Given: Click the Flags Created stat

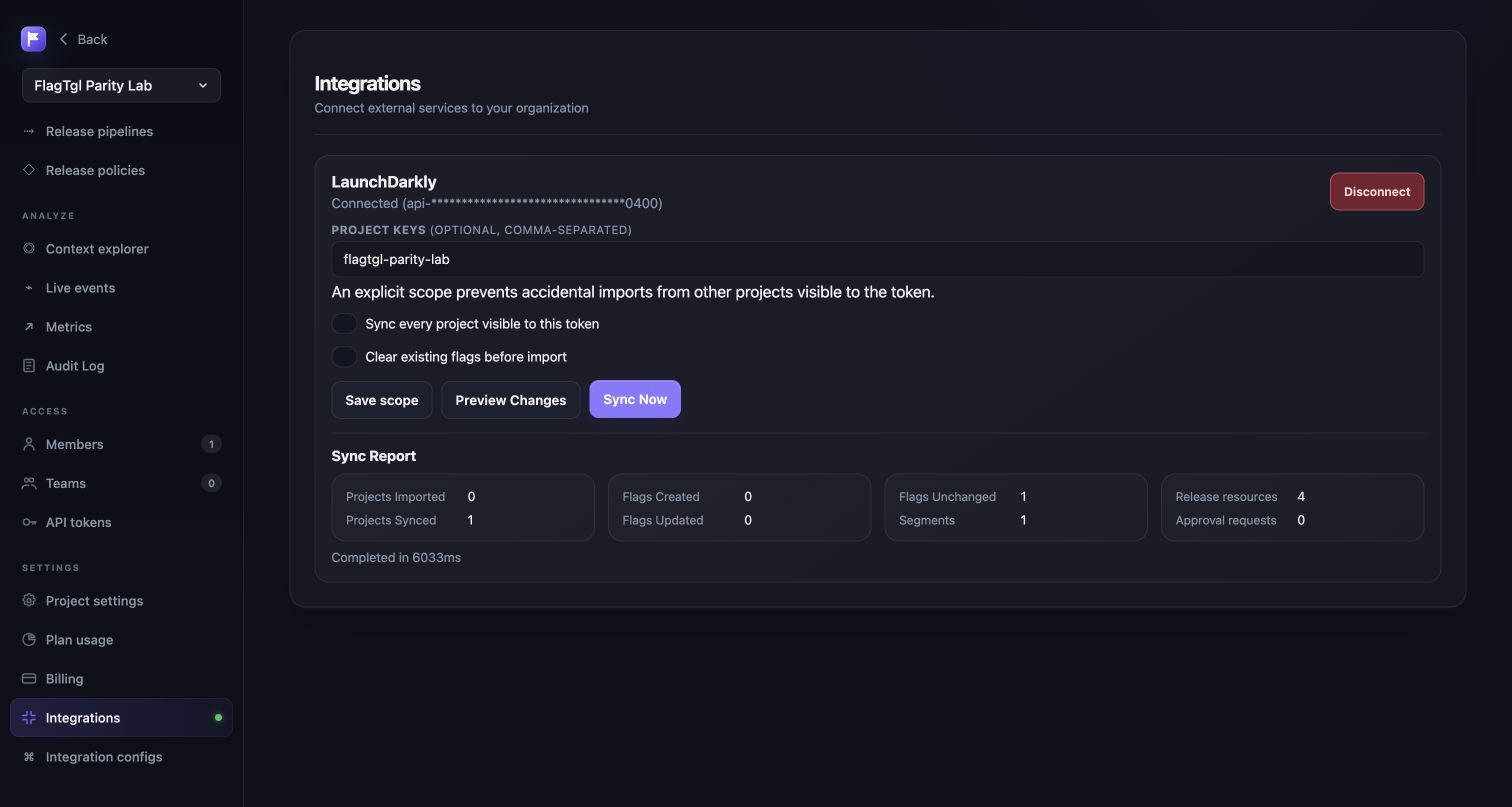Looking at the screenshot, I should 687,497.
